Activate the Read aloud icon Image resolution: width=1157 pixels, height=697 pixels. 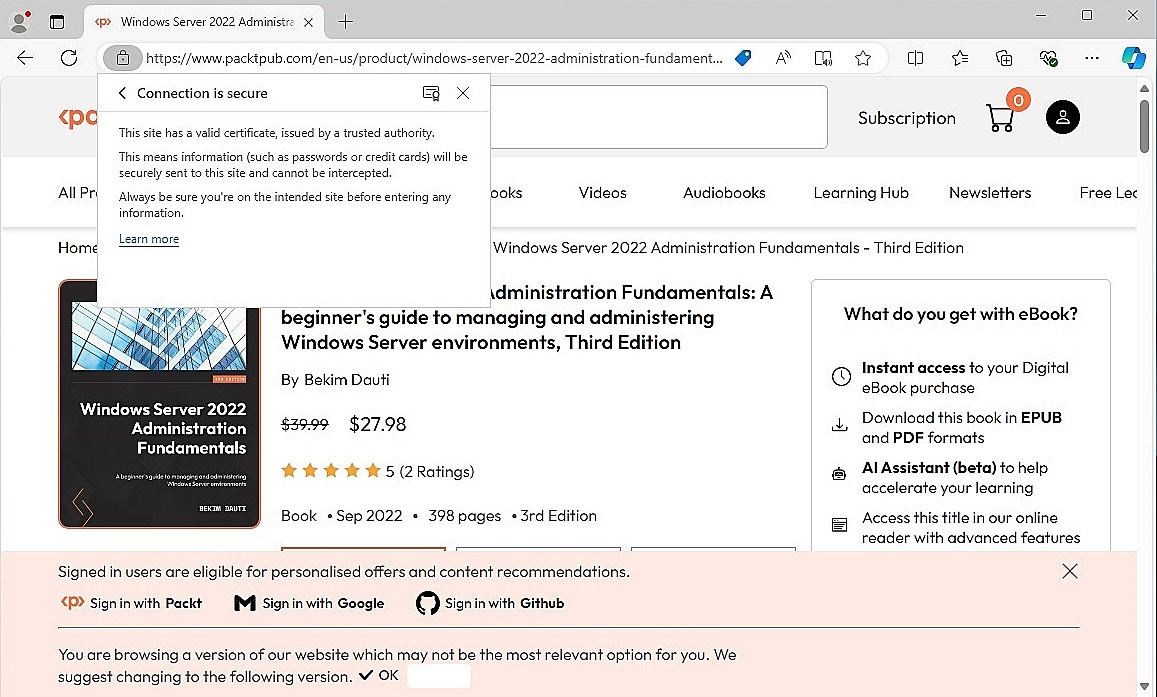pyautogui.click(x=783, y=58)
